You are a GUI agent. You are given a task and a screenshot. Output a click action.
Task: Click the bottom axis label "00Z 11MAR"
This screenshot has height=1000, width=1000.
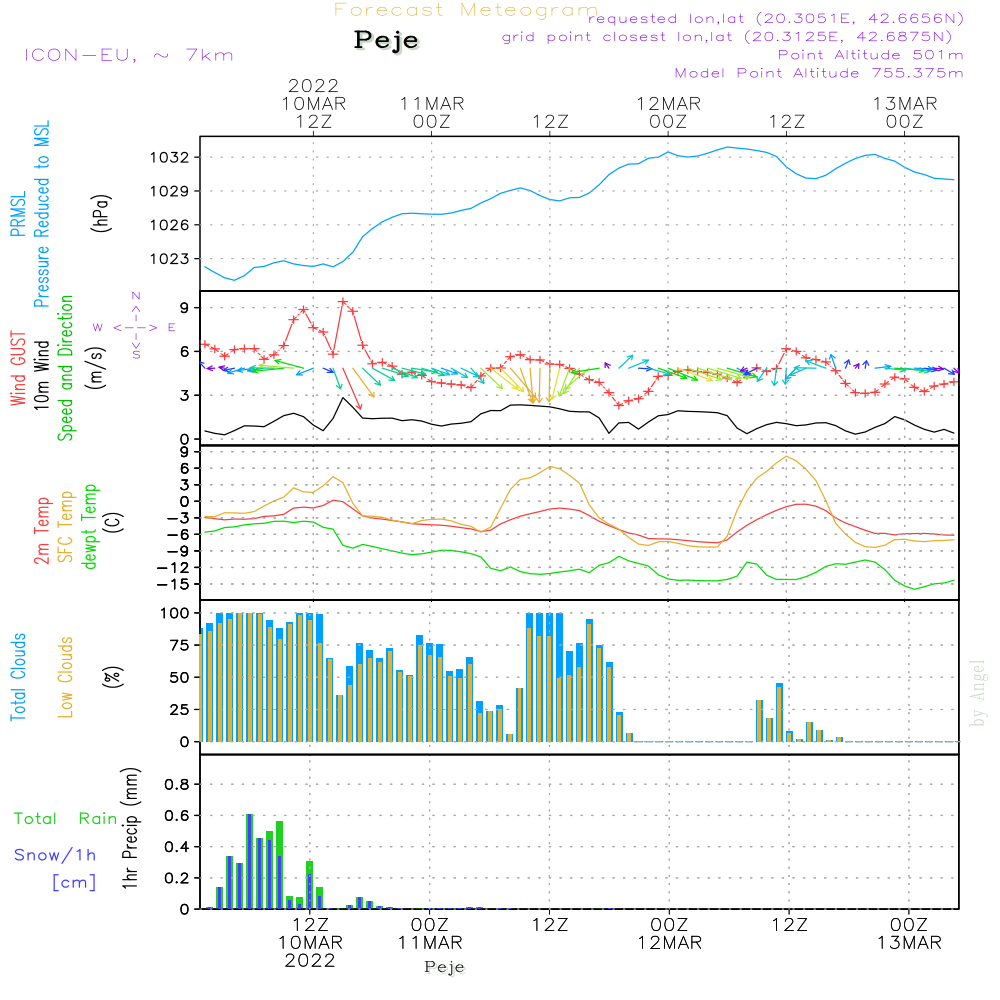pyautogui.click(x=430, y=934)
